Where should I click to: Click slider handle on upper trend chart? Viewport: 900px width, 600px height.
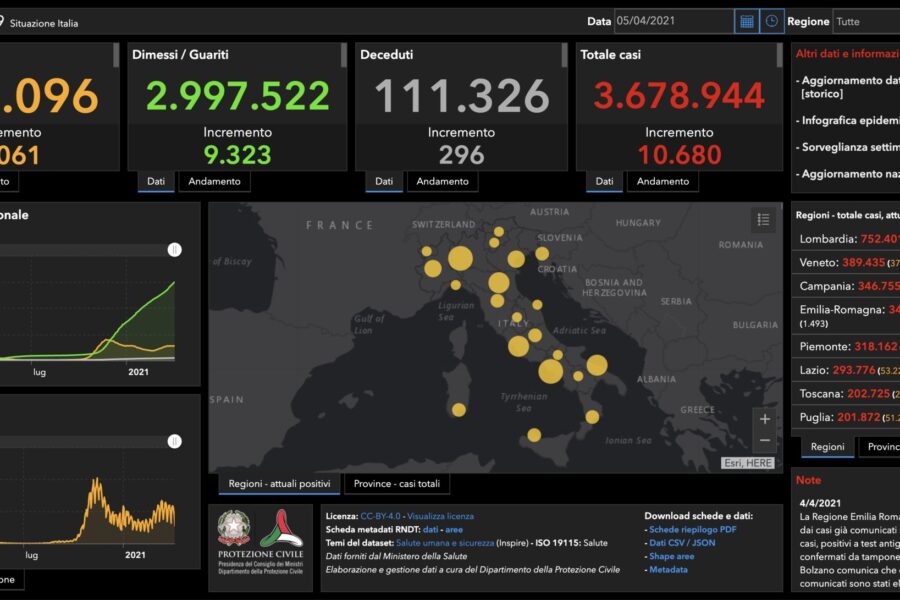[175, 250]
